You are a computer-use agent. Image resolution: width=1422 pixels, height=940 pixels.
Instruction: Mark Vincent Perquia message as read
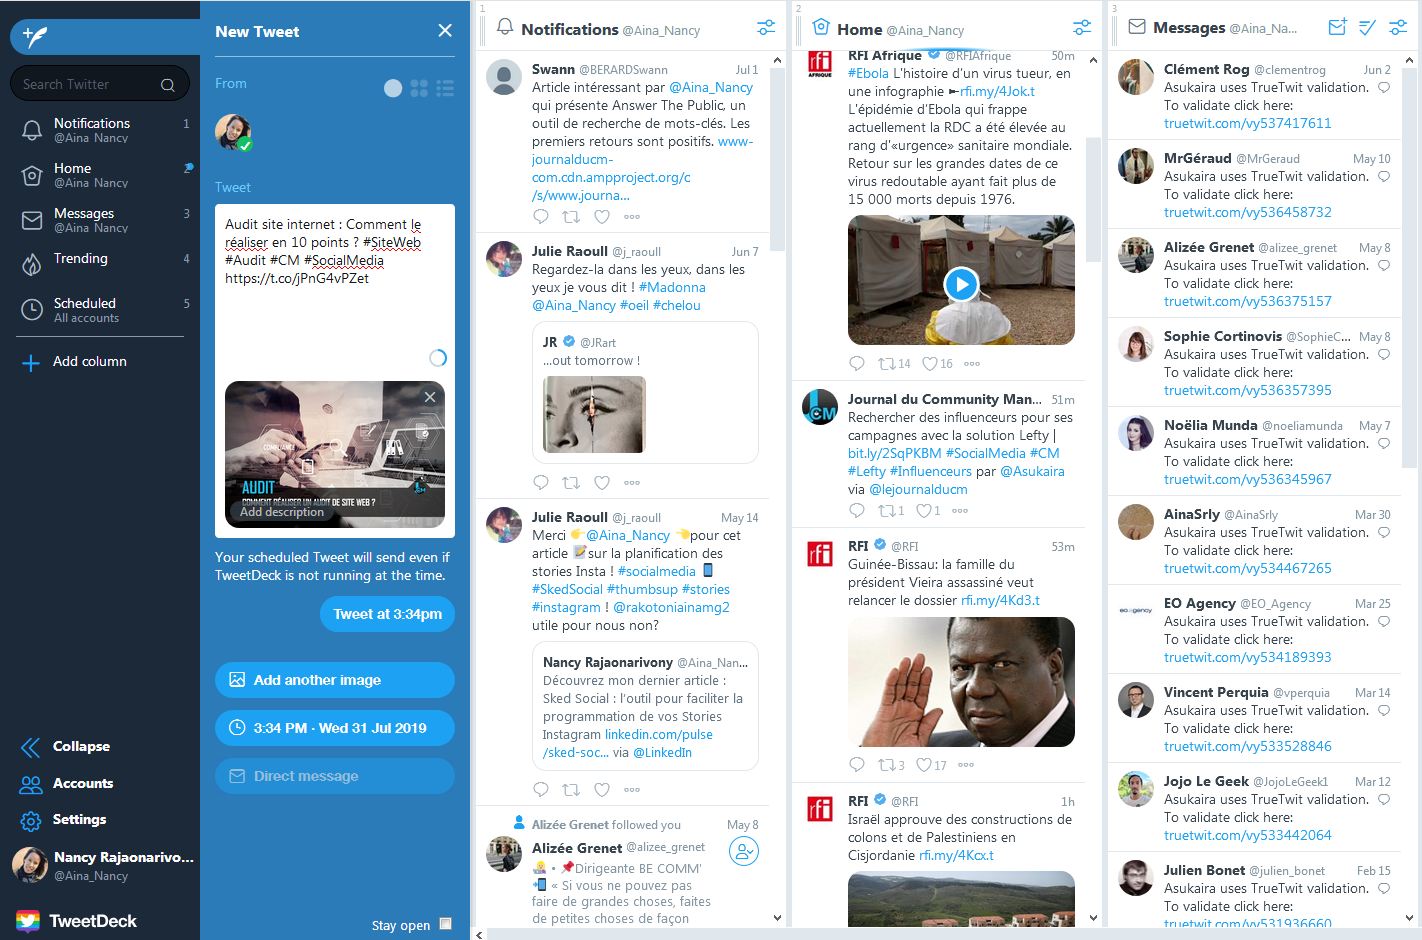[x=1384, y=710]
